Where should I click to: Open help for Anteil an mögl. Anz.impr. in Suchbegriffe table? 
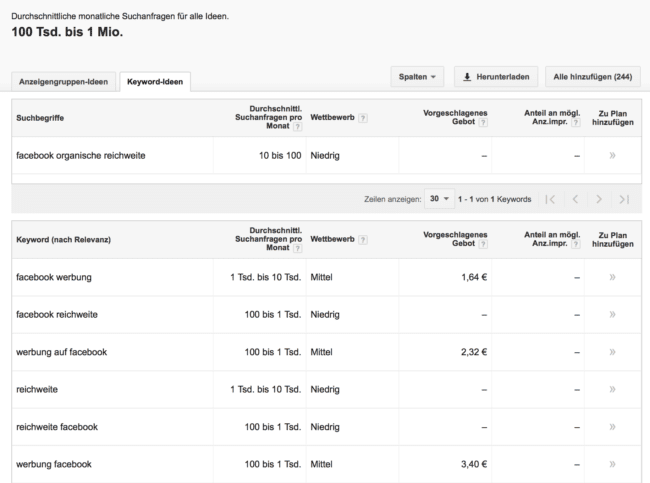575,122
